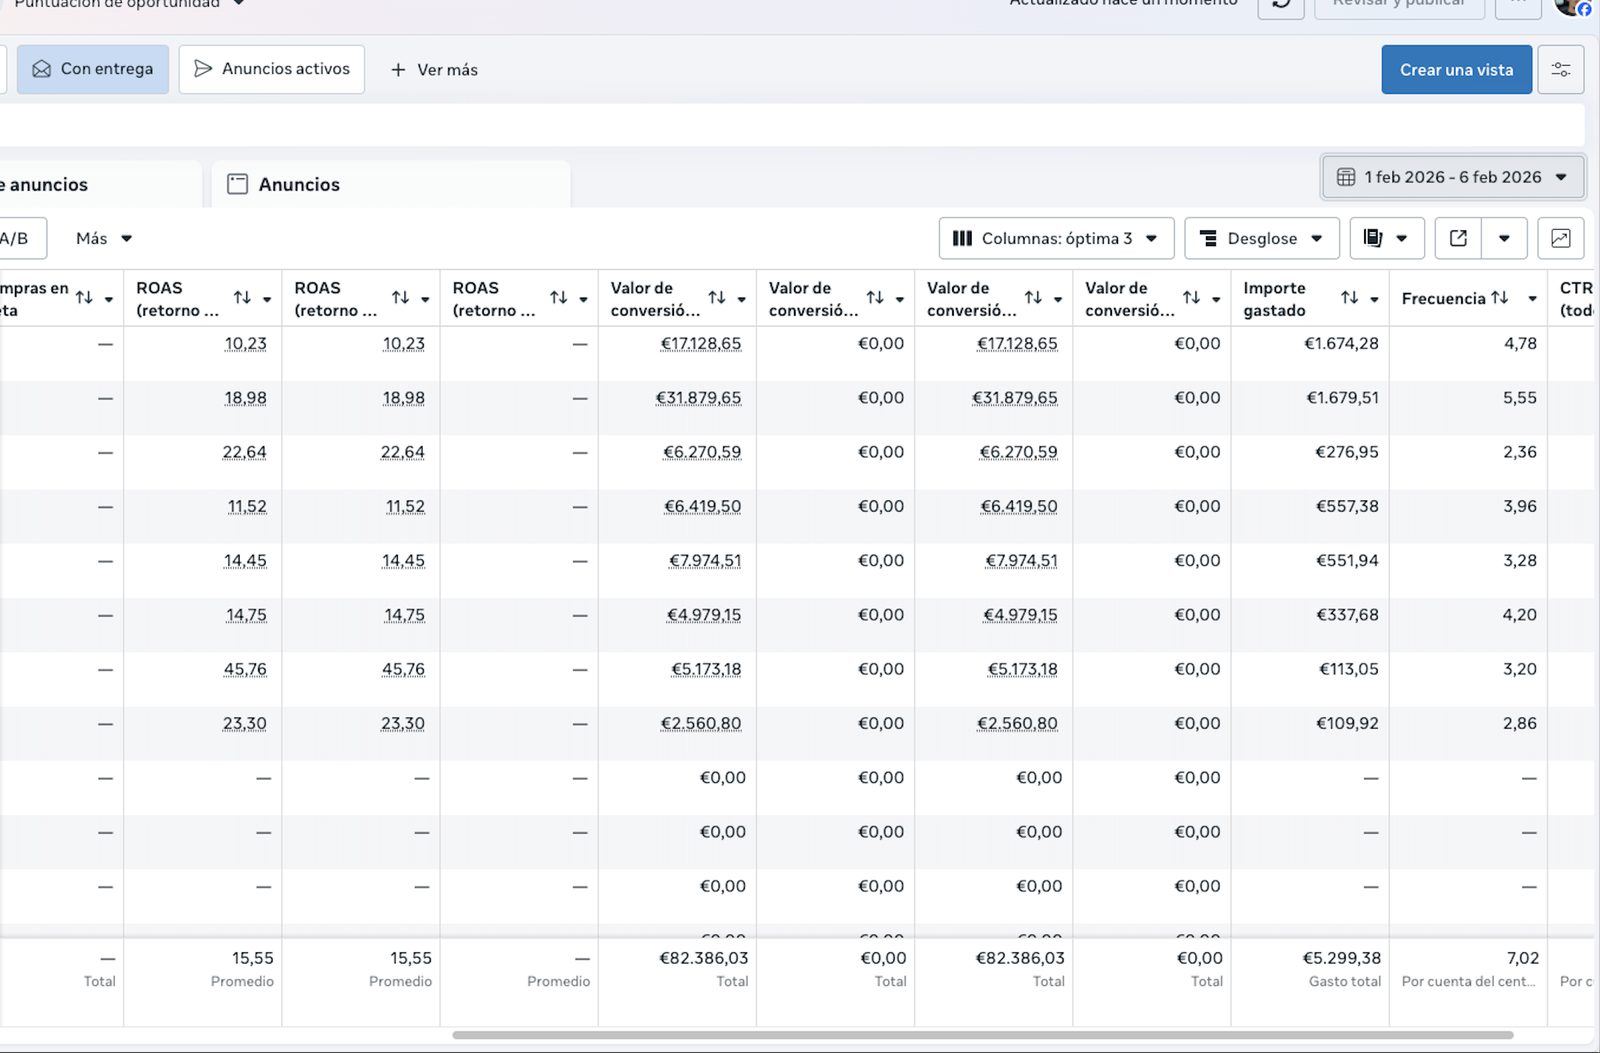Open 'mpras en' column menu arrow
The width and height of the screenshot is (1600, 1053).
click(x=109, y=299)
